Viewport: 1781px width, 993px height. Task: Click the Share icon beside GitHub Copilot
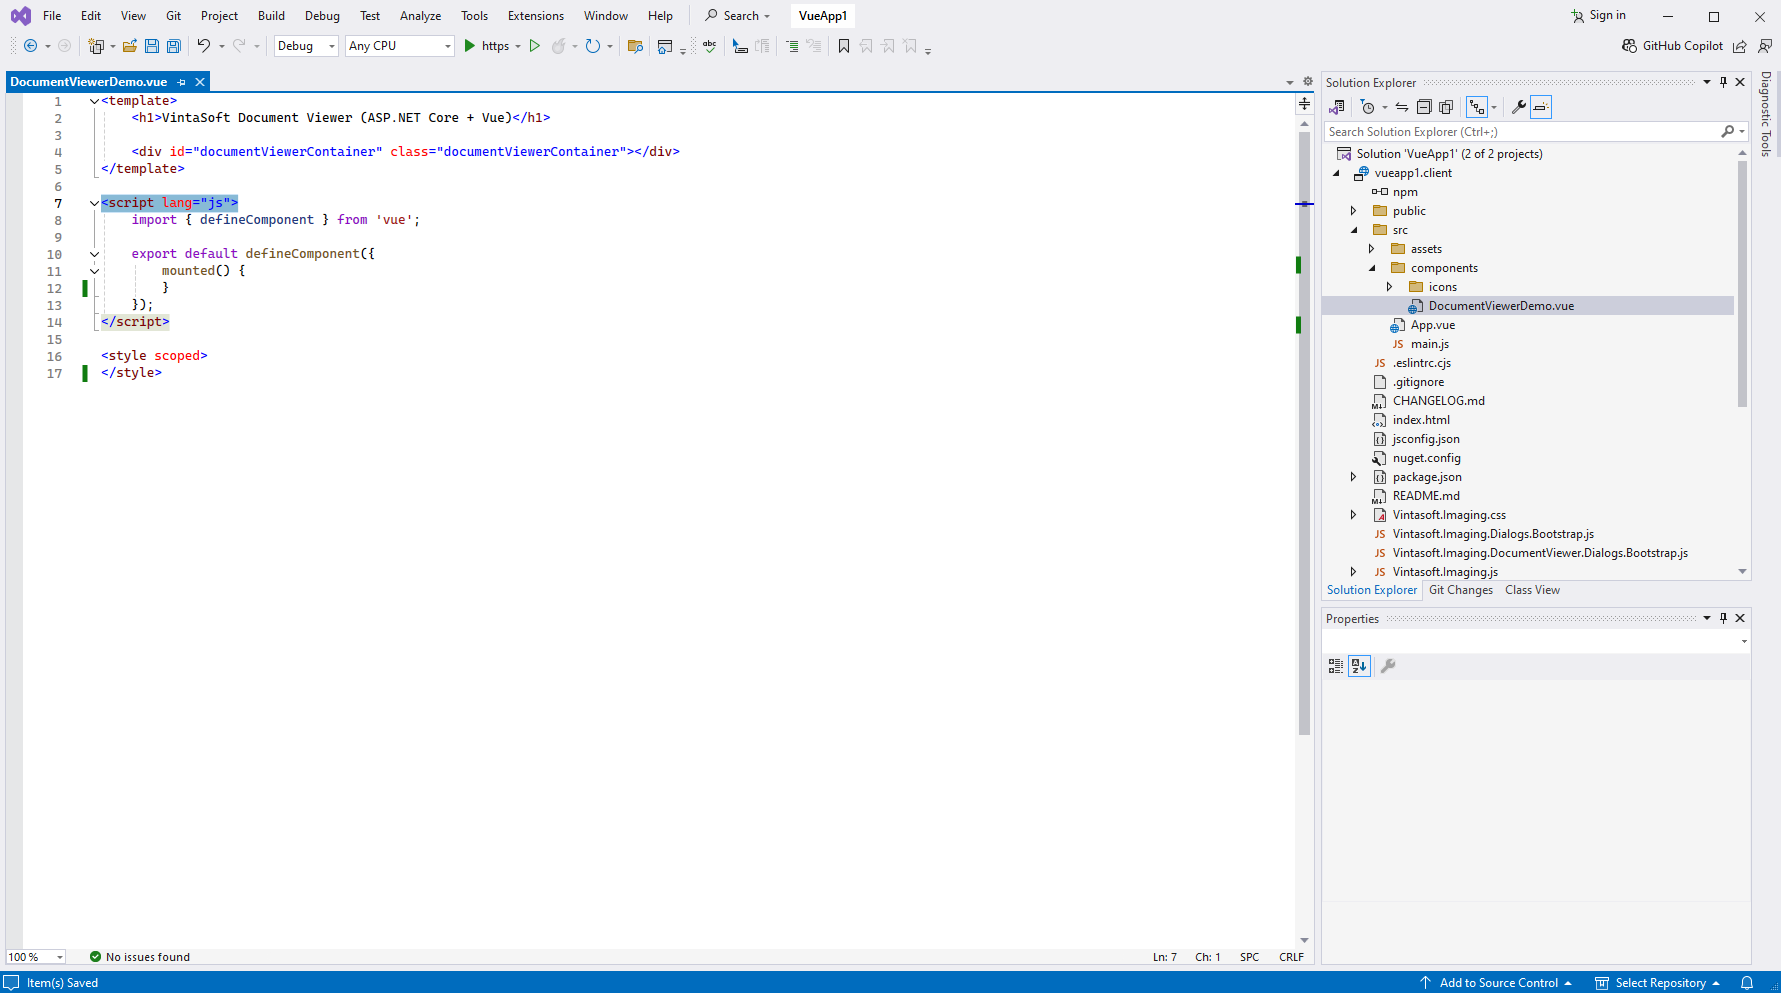[1740, 46]
